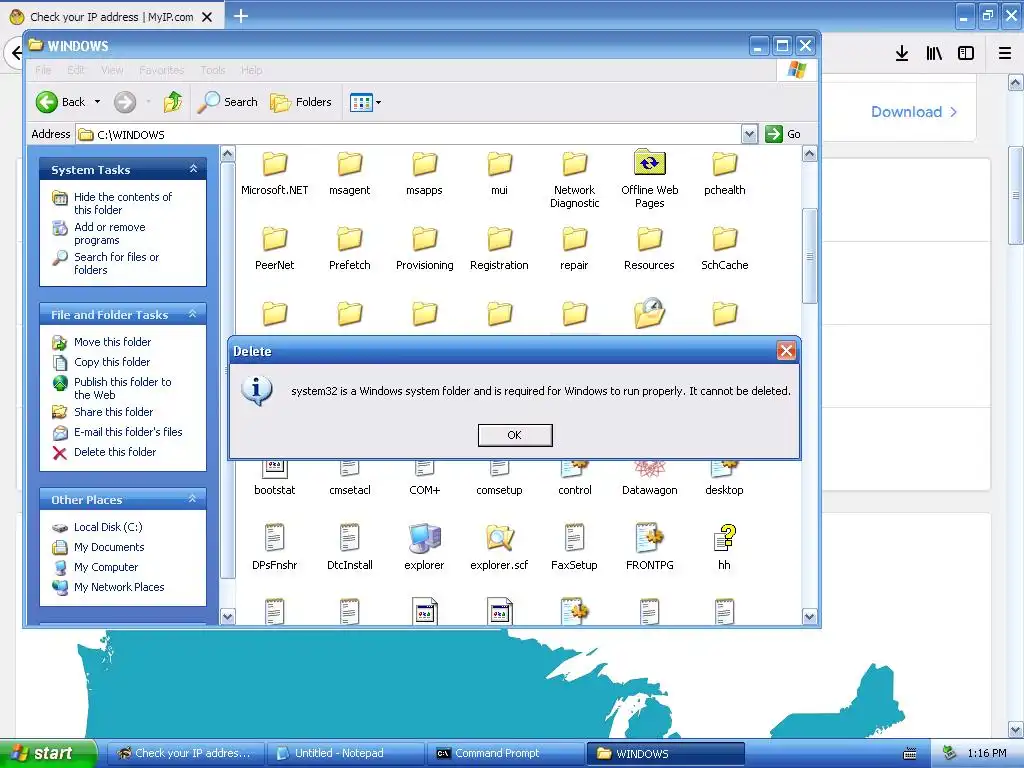Open a new browser tab with plus

tap(241, 16)
